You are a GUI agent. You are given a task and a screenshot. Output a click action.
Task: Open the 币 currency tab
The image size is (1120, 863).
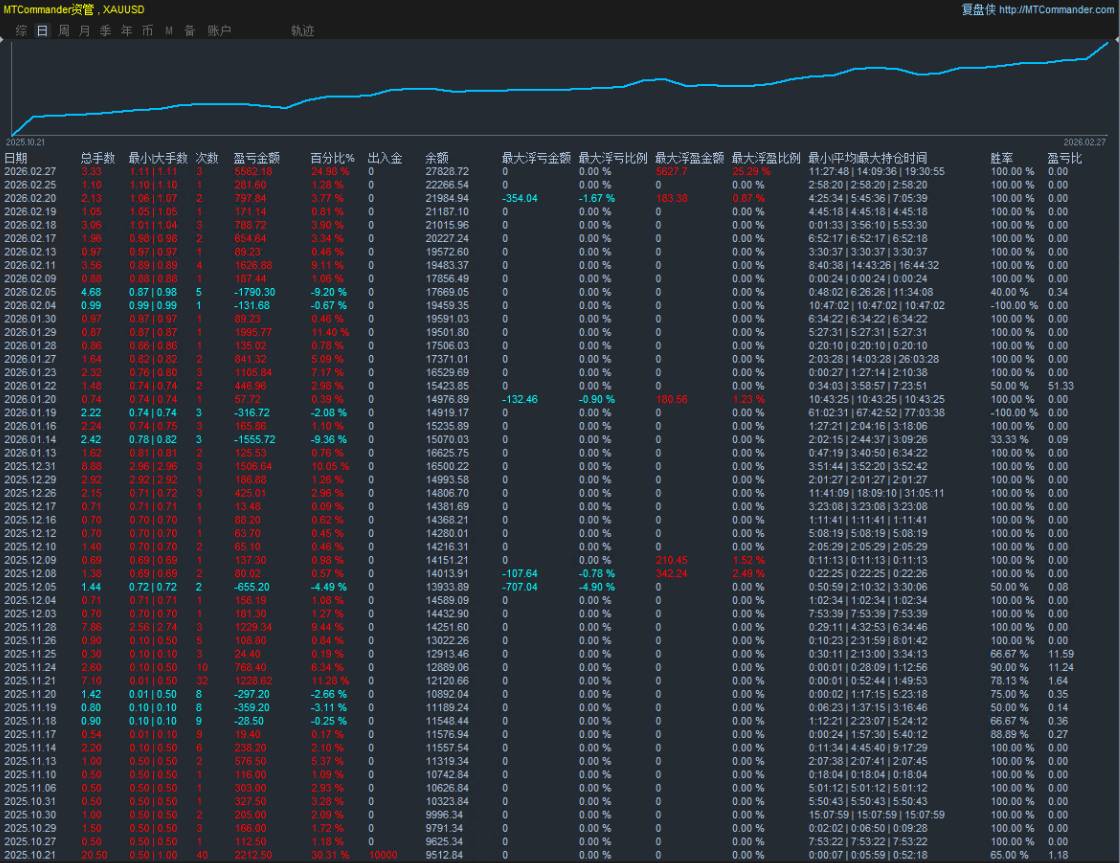coord(147,31)
